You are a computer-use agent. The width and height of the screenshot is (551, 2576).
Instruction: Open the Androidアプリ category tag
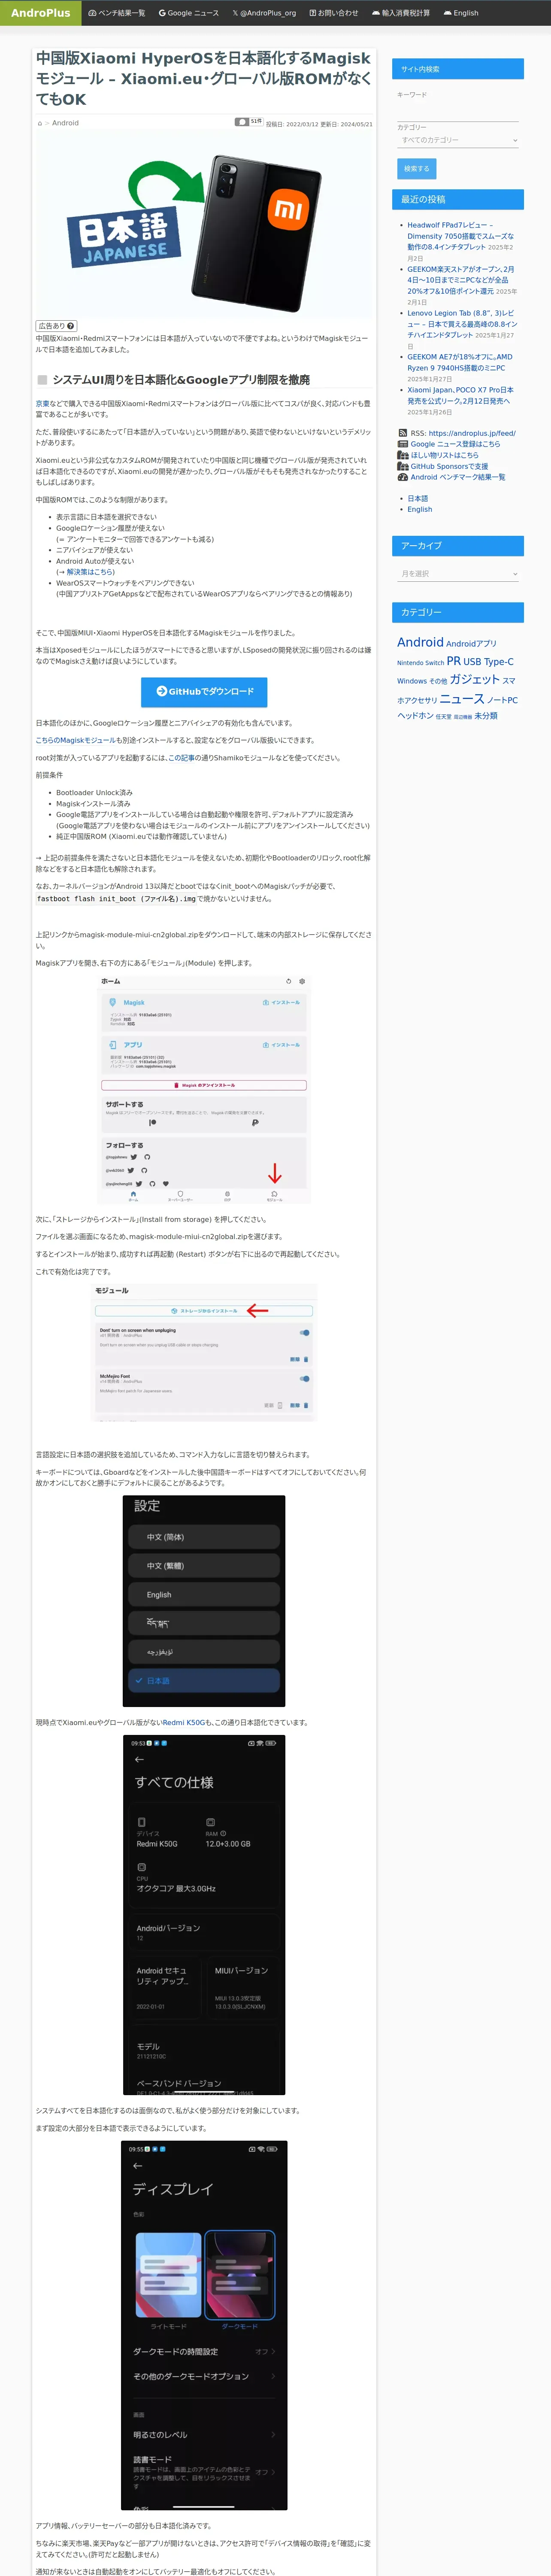point(471,644)
